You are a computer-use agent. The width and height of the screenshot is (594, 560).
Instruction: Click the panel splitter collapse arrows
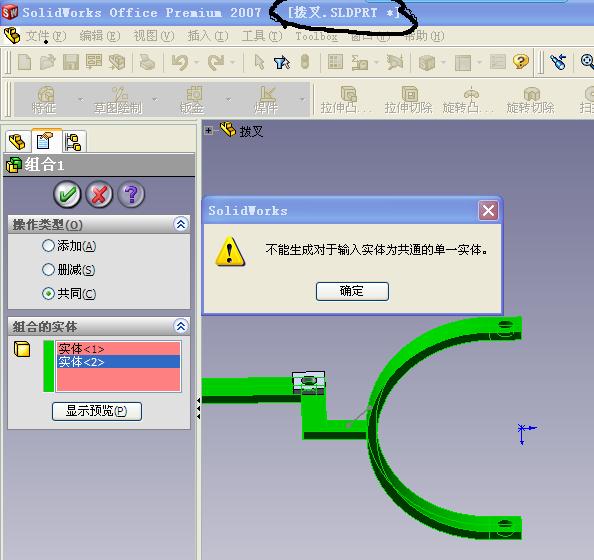(199, 408)
